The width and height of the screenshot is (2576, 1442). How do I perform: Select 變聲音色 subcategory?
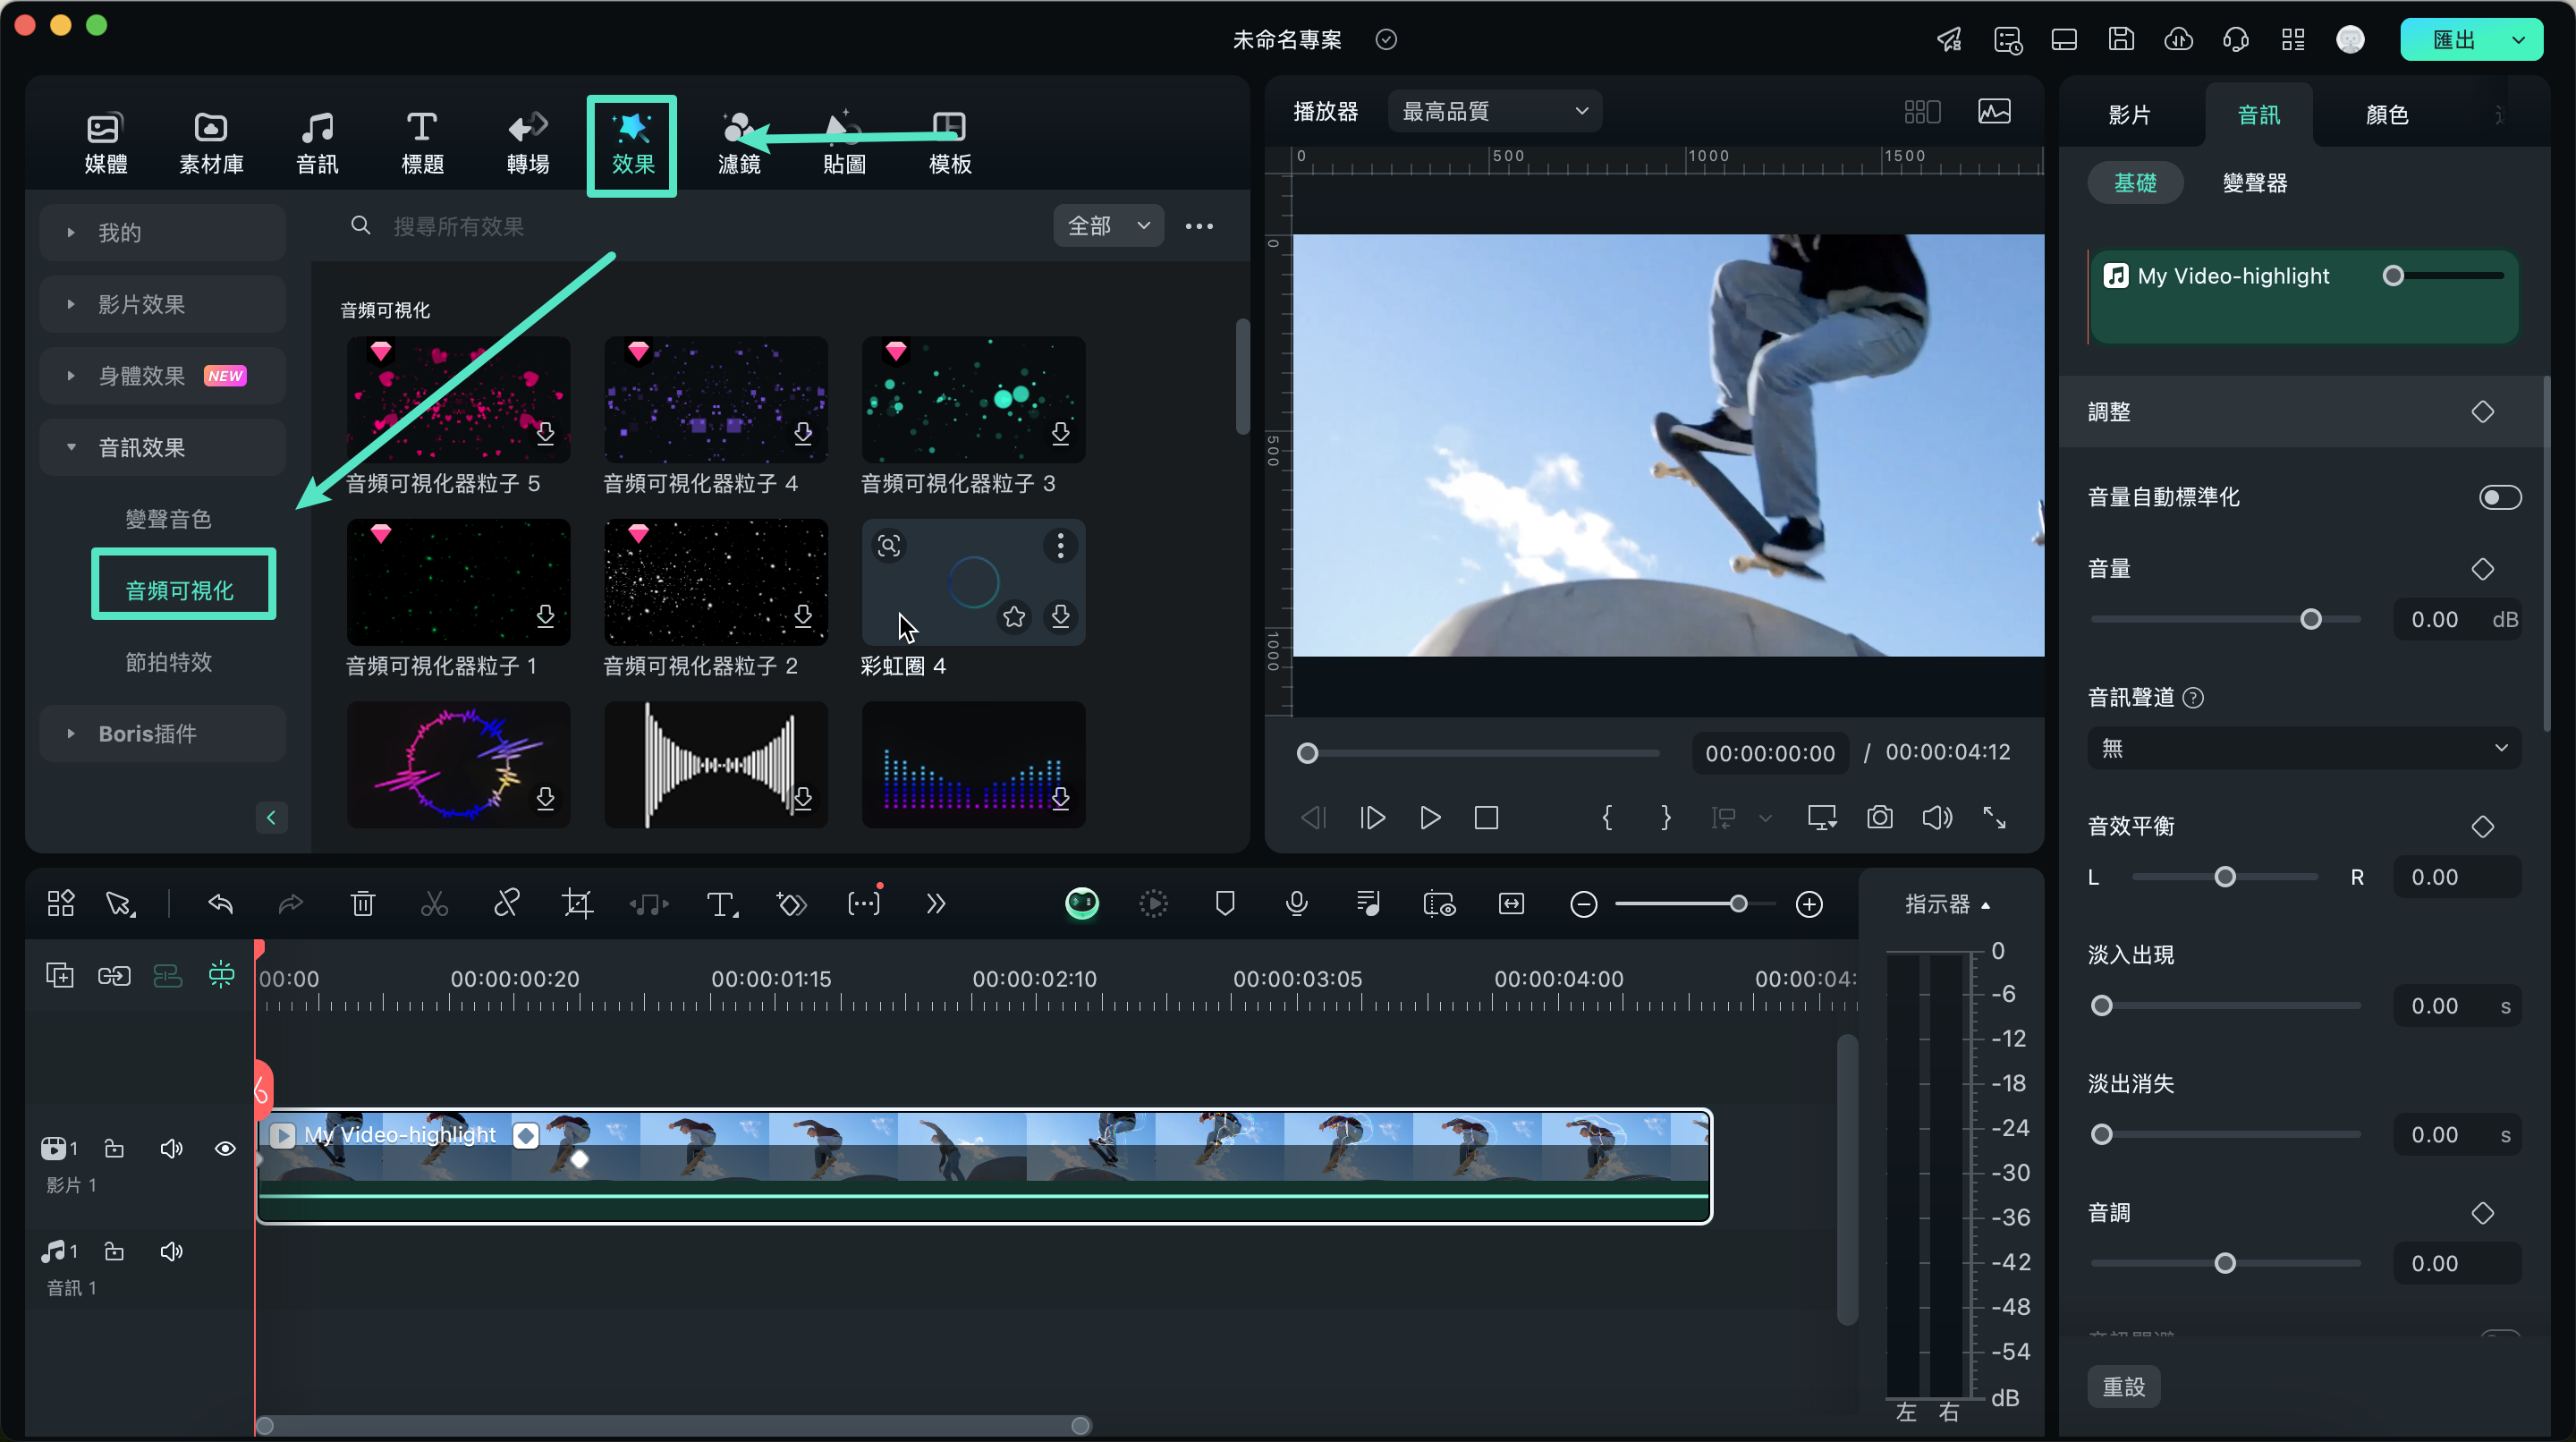tap(168, 519)
